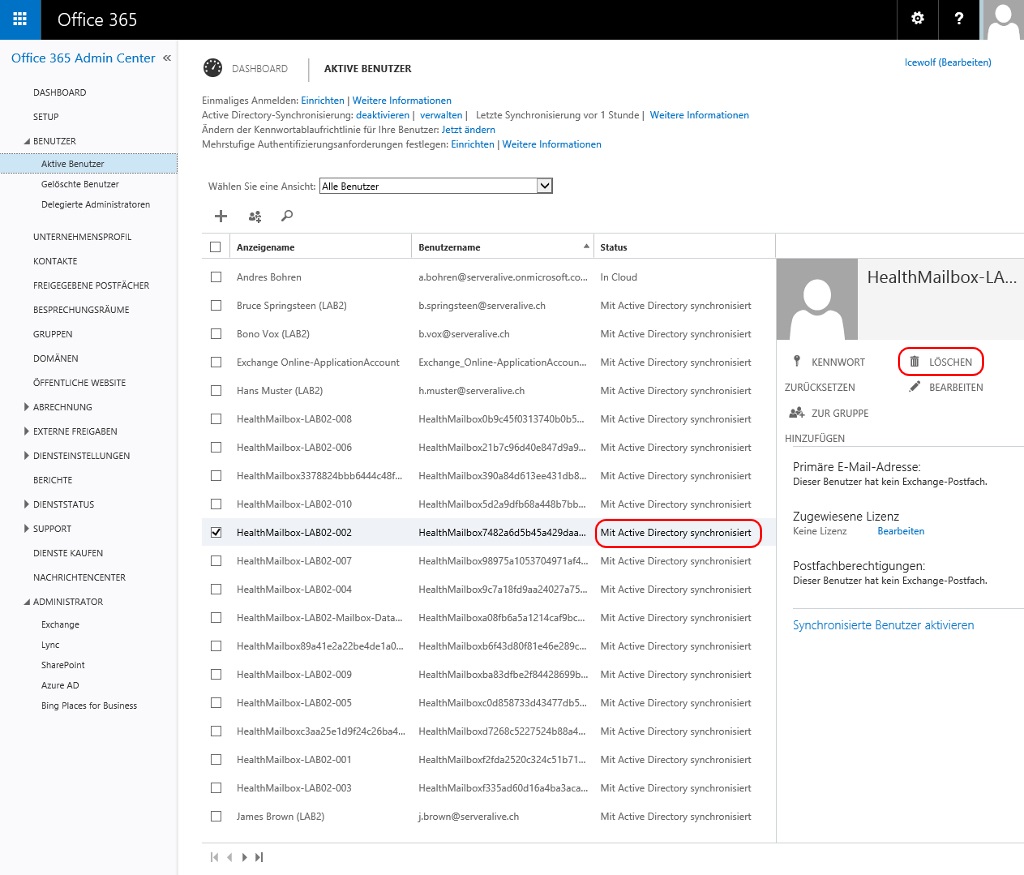Open SharePoint under Administrator

(63, 665)
